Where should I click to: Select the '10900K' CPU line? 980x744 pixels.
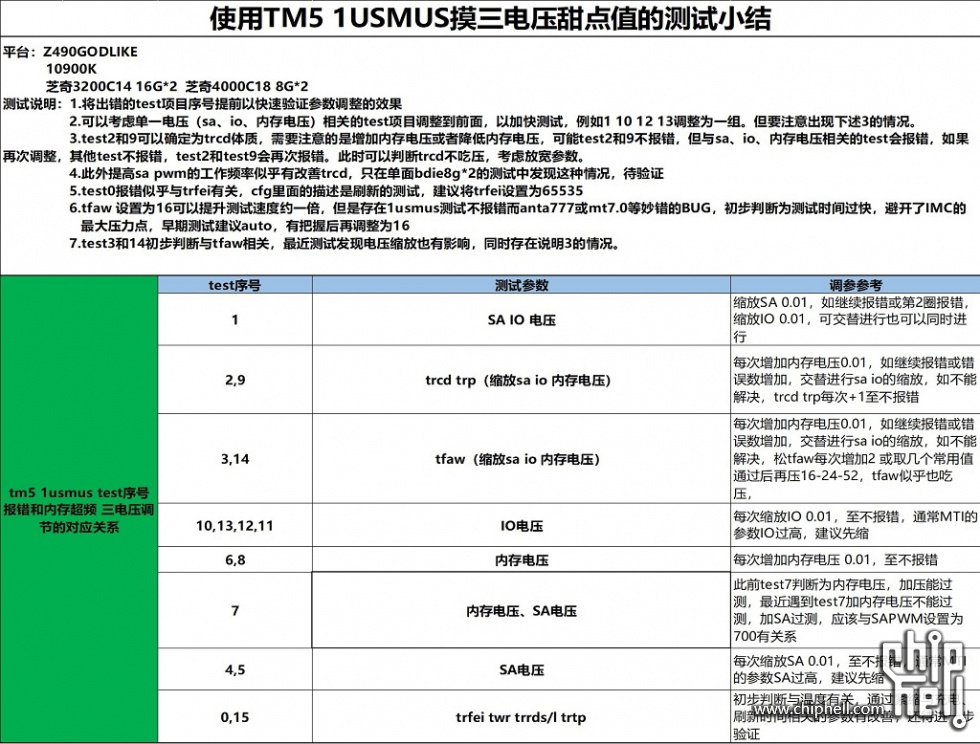(71, 69)
